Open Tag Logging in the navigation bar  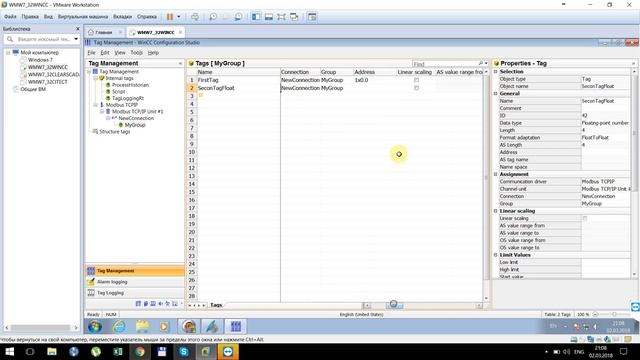tap(135, 293)
